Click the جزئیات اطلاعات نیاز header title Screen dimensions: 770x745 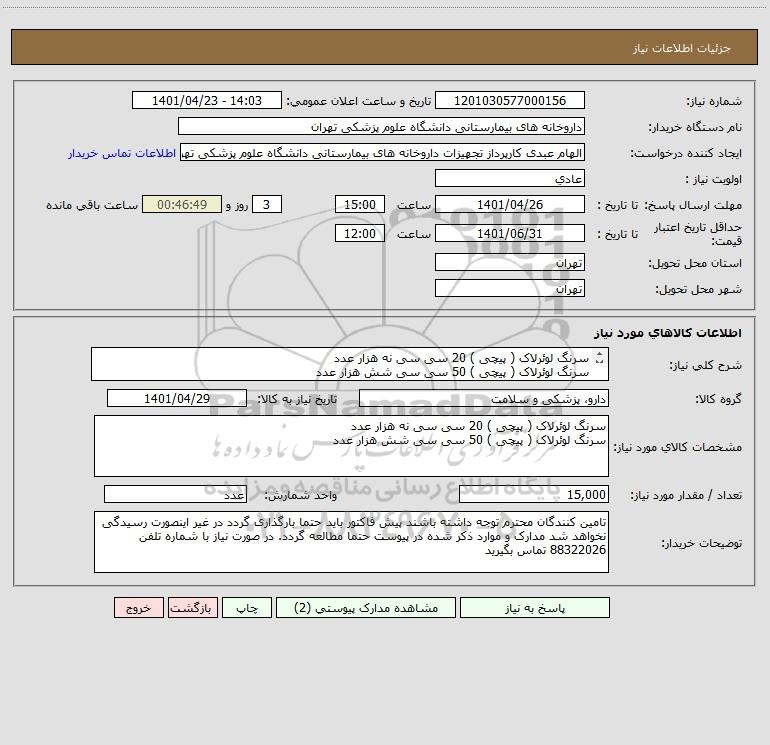click(x=682, y=48)
